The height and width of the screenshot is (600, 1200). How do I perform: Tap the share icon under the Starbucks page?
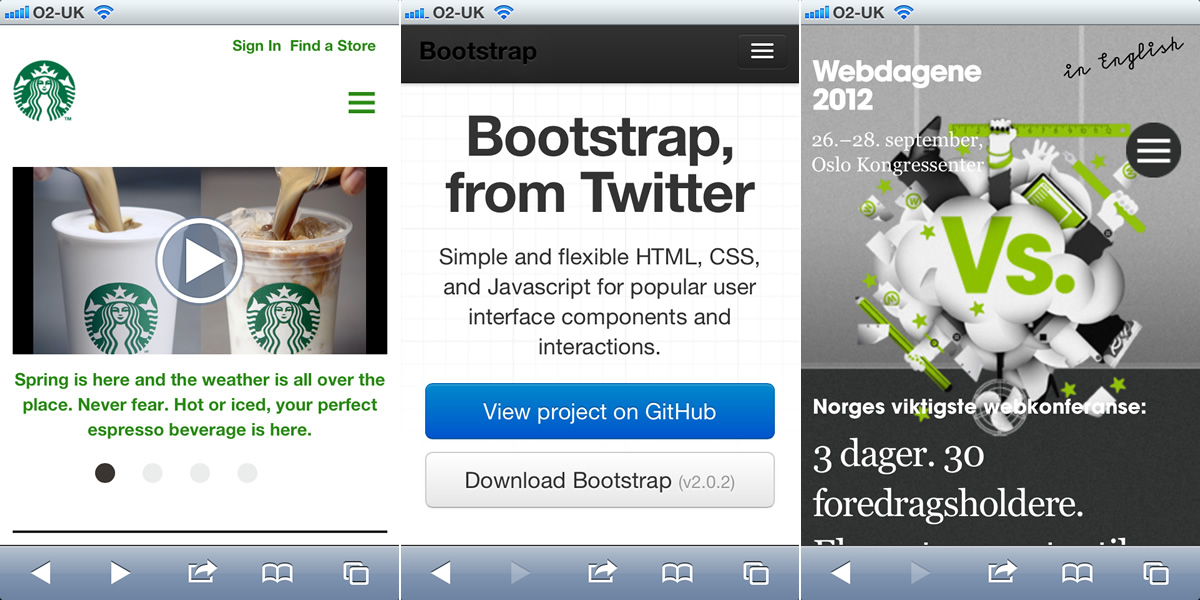pos(201,572)
